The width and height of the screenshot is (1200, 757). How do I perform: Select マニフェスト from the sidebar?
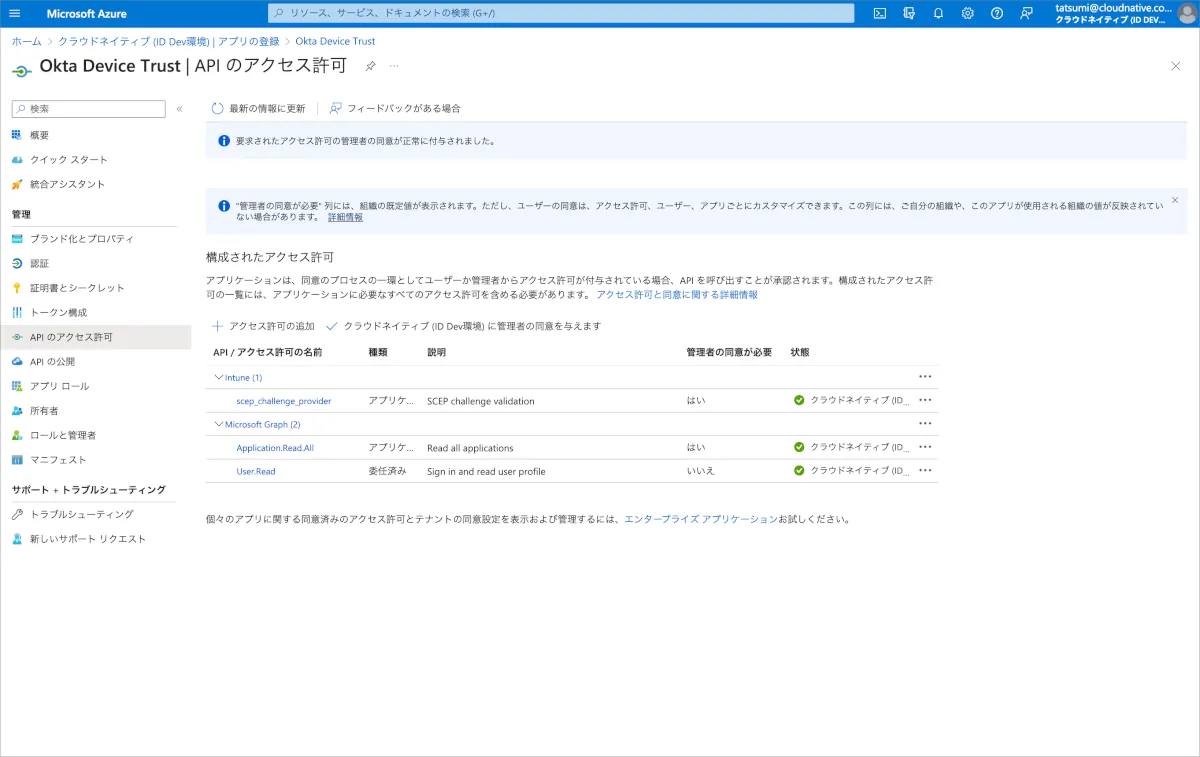click(58, 460)
